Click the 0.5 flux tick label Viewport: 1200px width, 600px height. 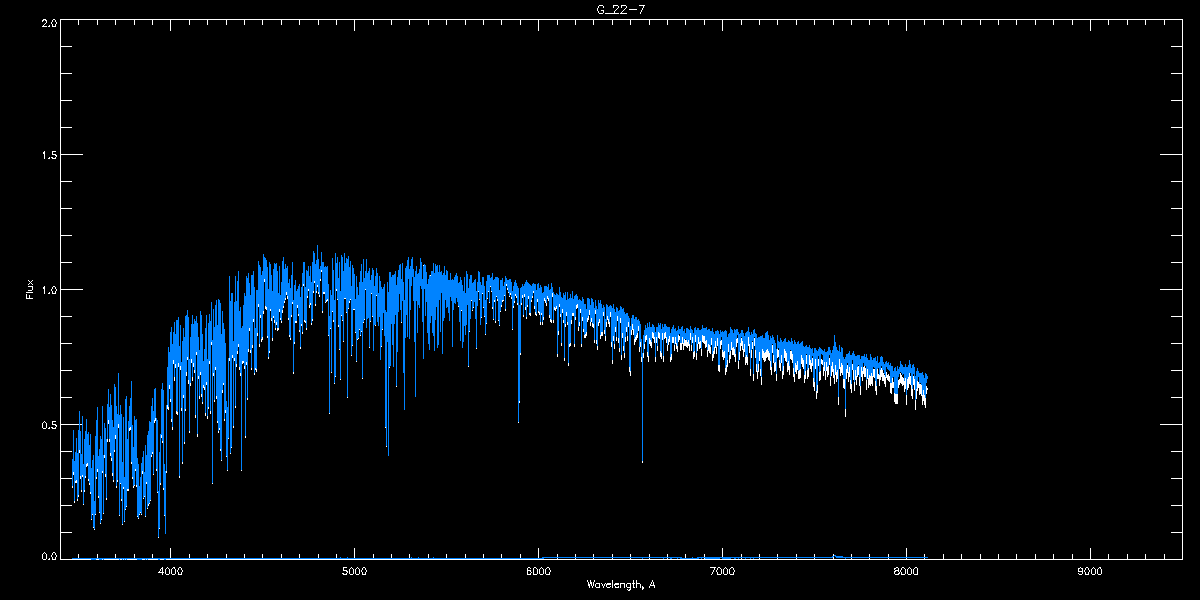click(49, 424)
